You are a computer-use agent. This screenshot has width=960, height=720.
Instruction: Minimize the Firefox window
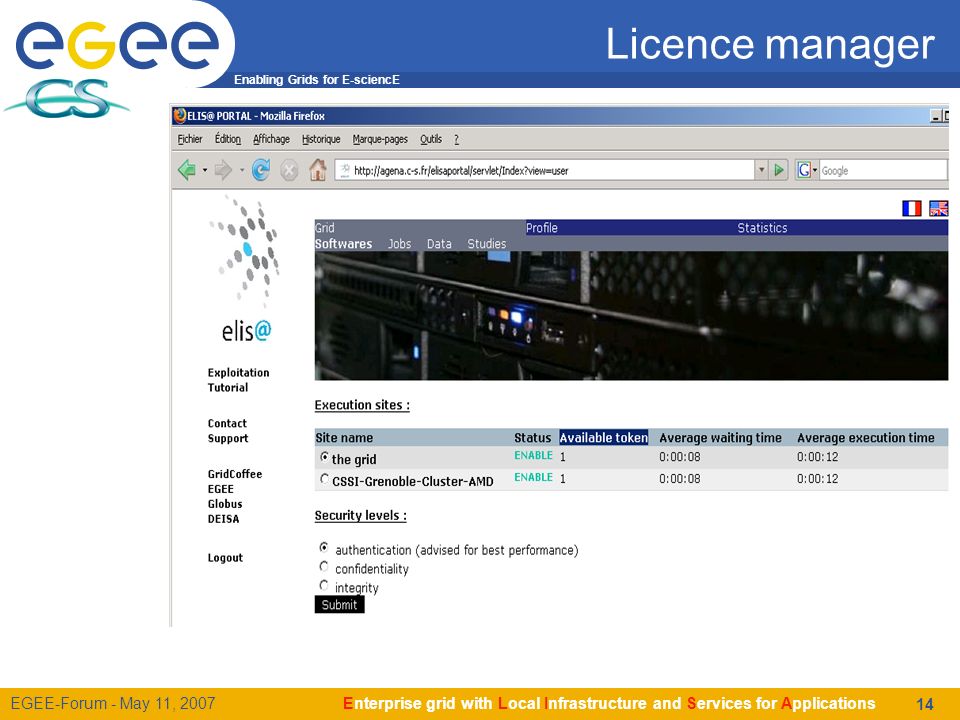coord(936,116)
